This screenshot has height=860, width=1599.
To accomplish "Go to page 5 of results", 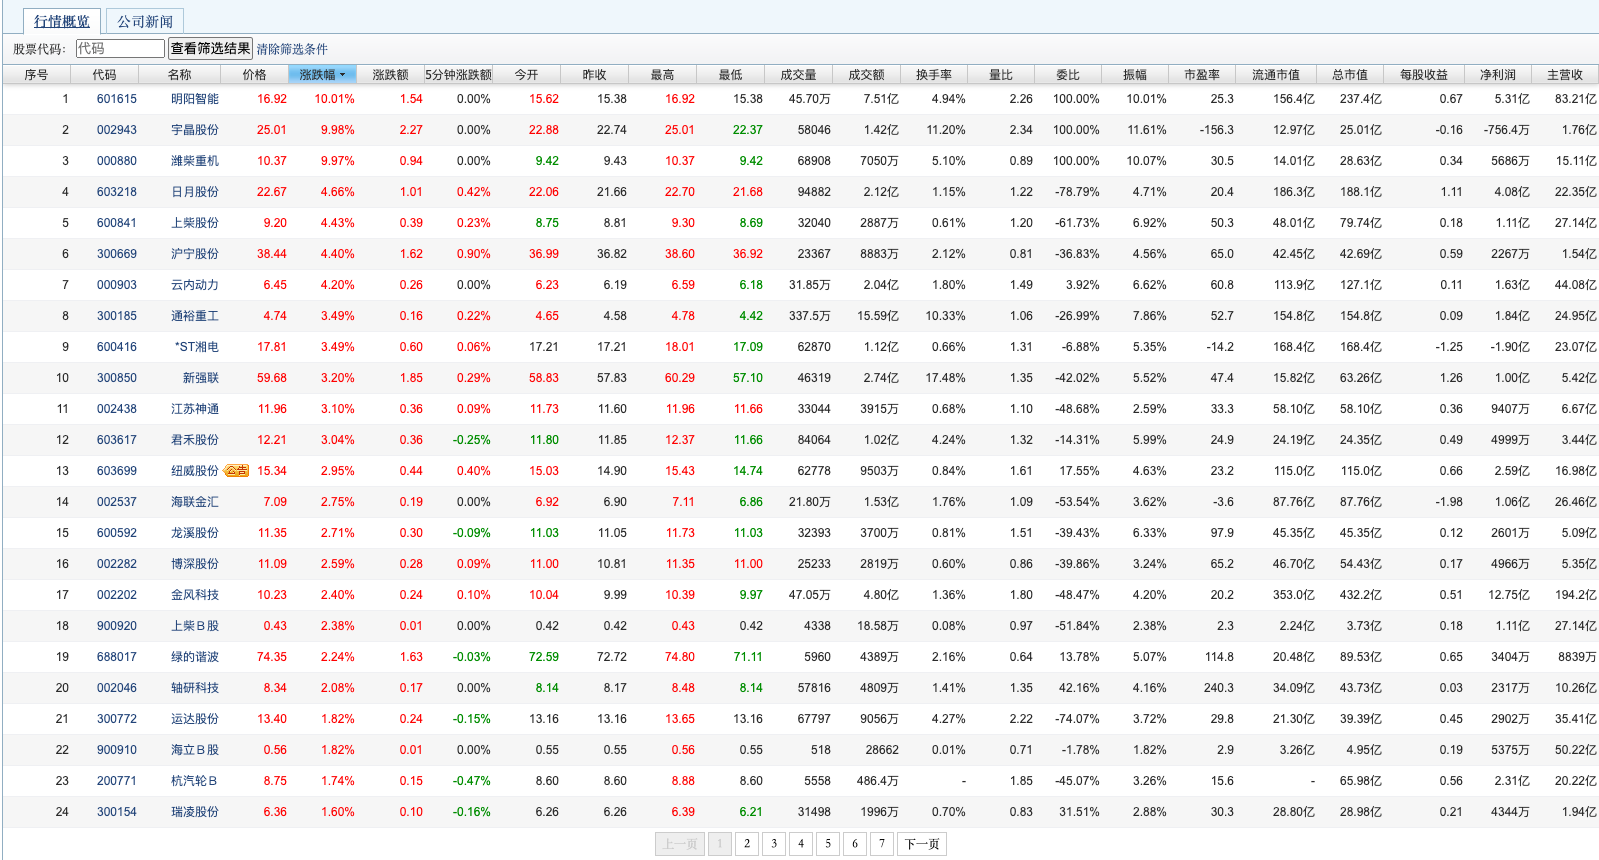I will tap(828, 844).
